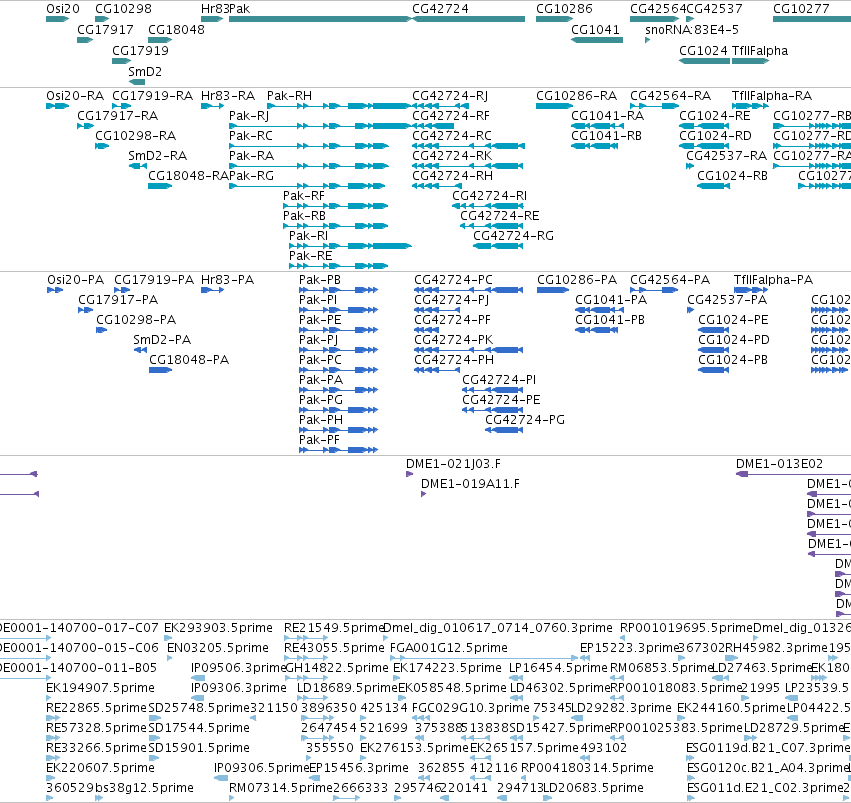Click the FGA001G12.5prime EST label
This screenshot has height=803, width=851.
(x=449, y=648)
